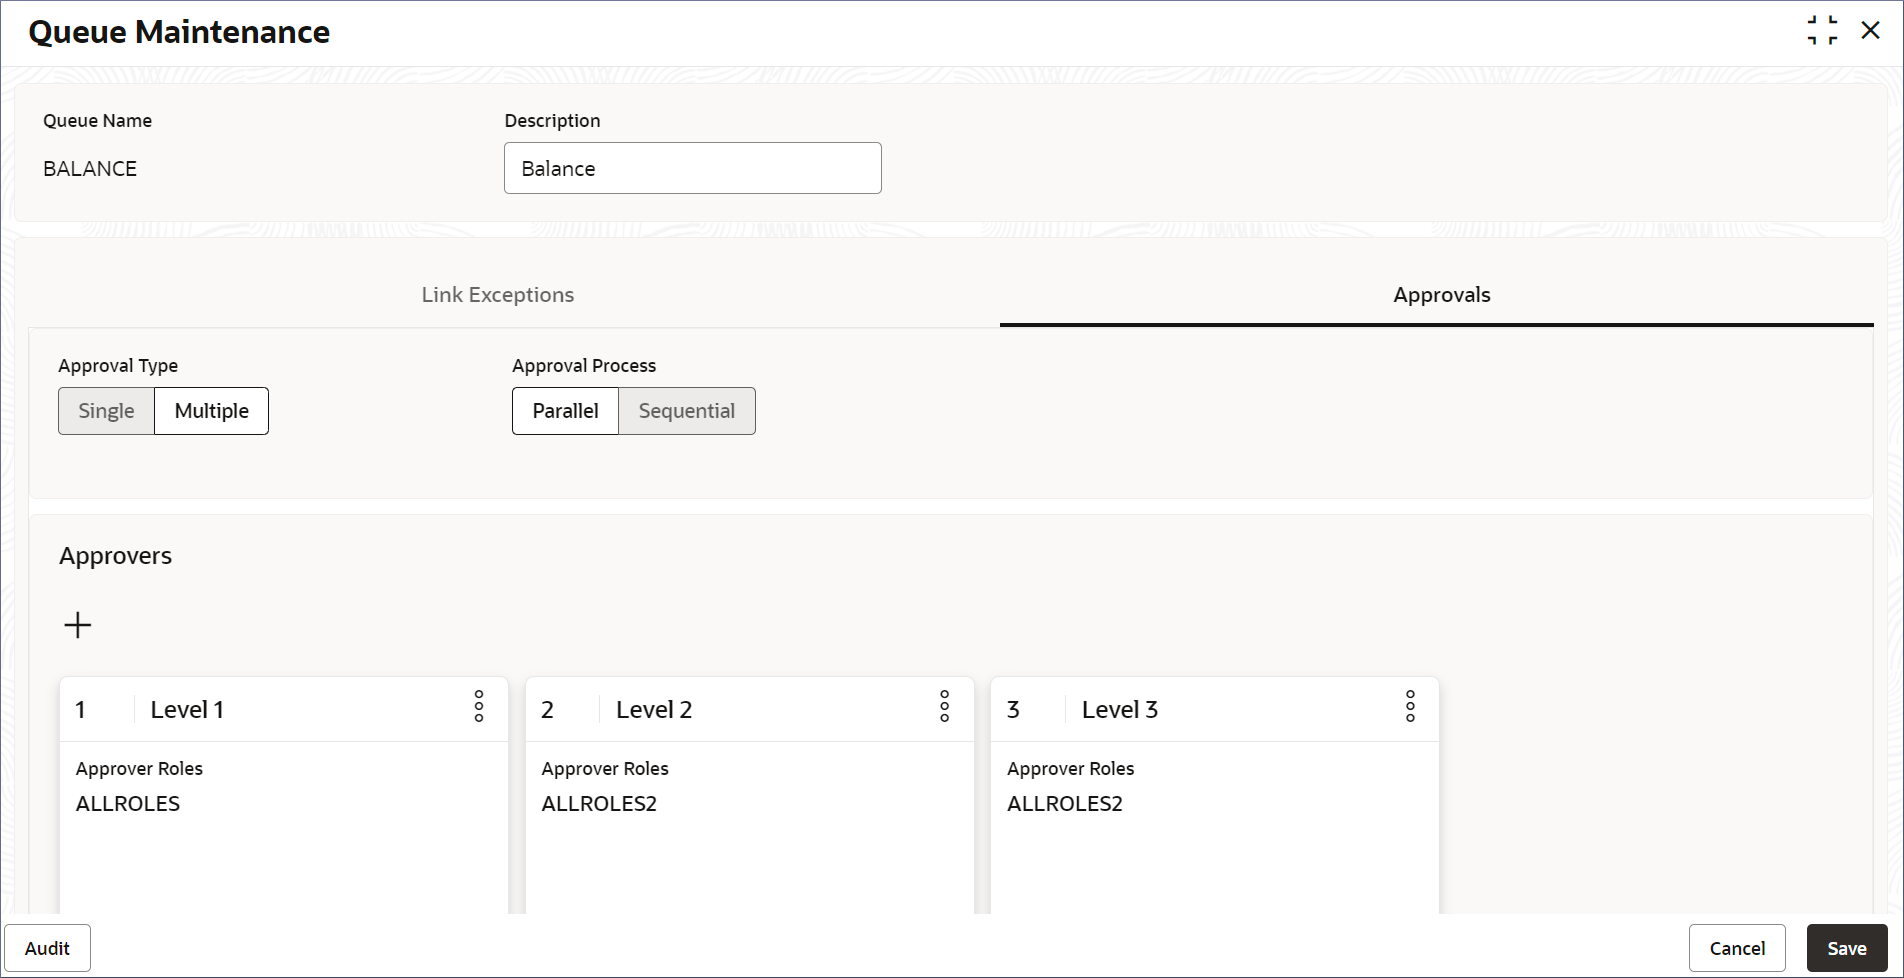The height and width of the screenshot is (978, 1904).
Task: Switch to Approvals tab
Action: click(1441, 295)
